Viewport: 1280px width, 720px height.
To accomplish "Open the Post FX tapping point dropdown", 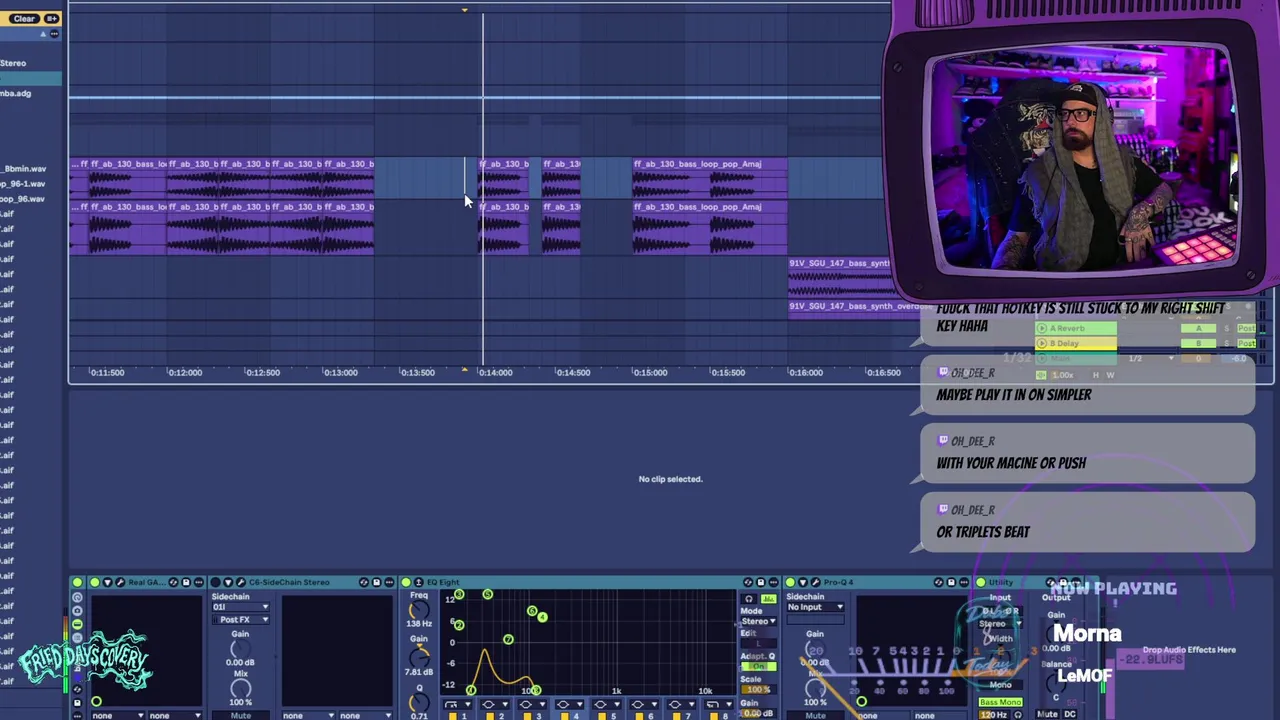I will point(240,620).
